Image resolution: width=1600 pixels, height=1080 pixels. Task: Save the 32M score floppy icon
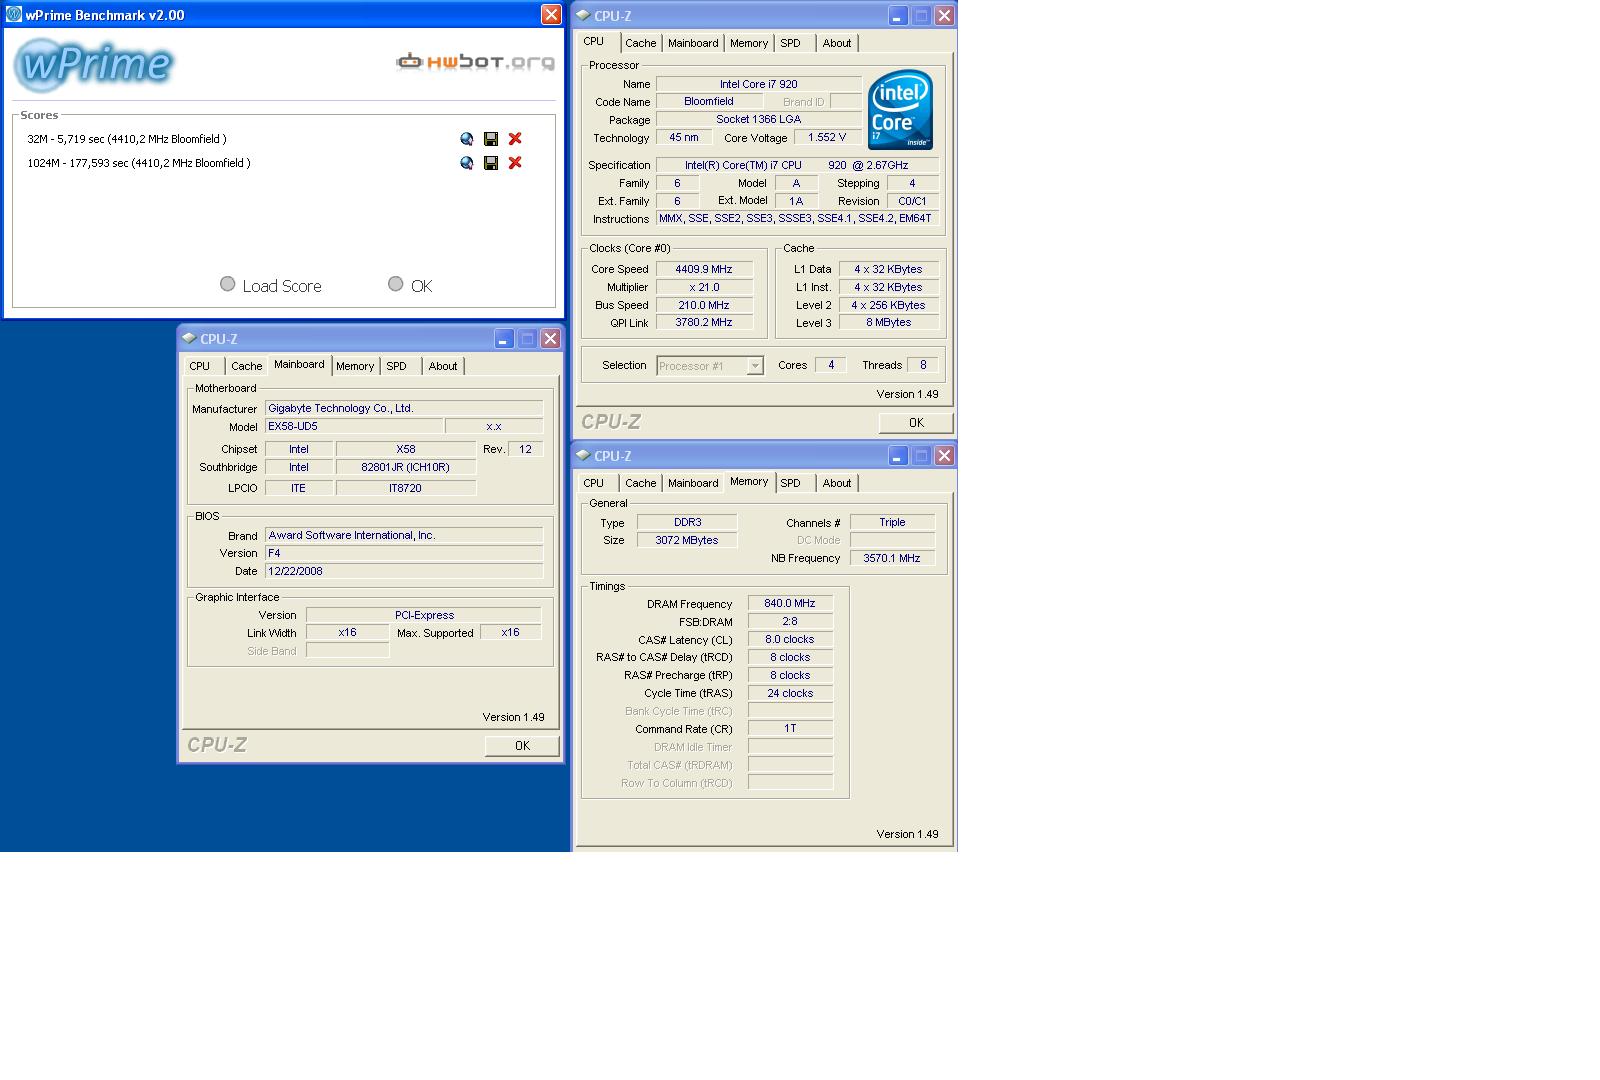tap(491, 139)
